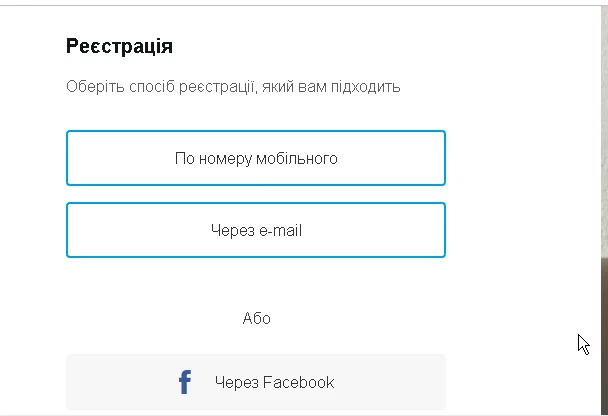Click the gray instruction line under the title
Screen dimensions: 608x416
(233, 87)
